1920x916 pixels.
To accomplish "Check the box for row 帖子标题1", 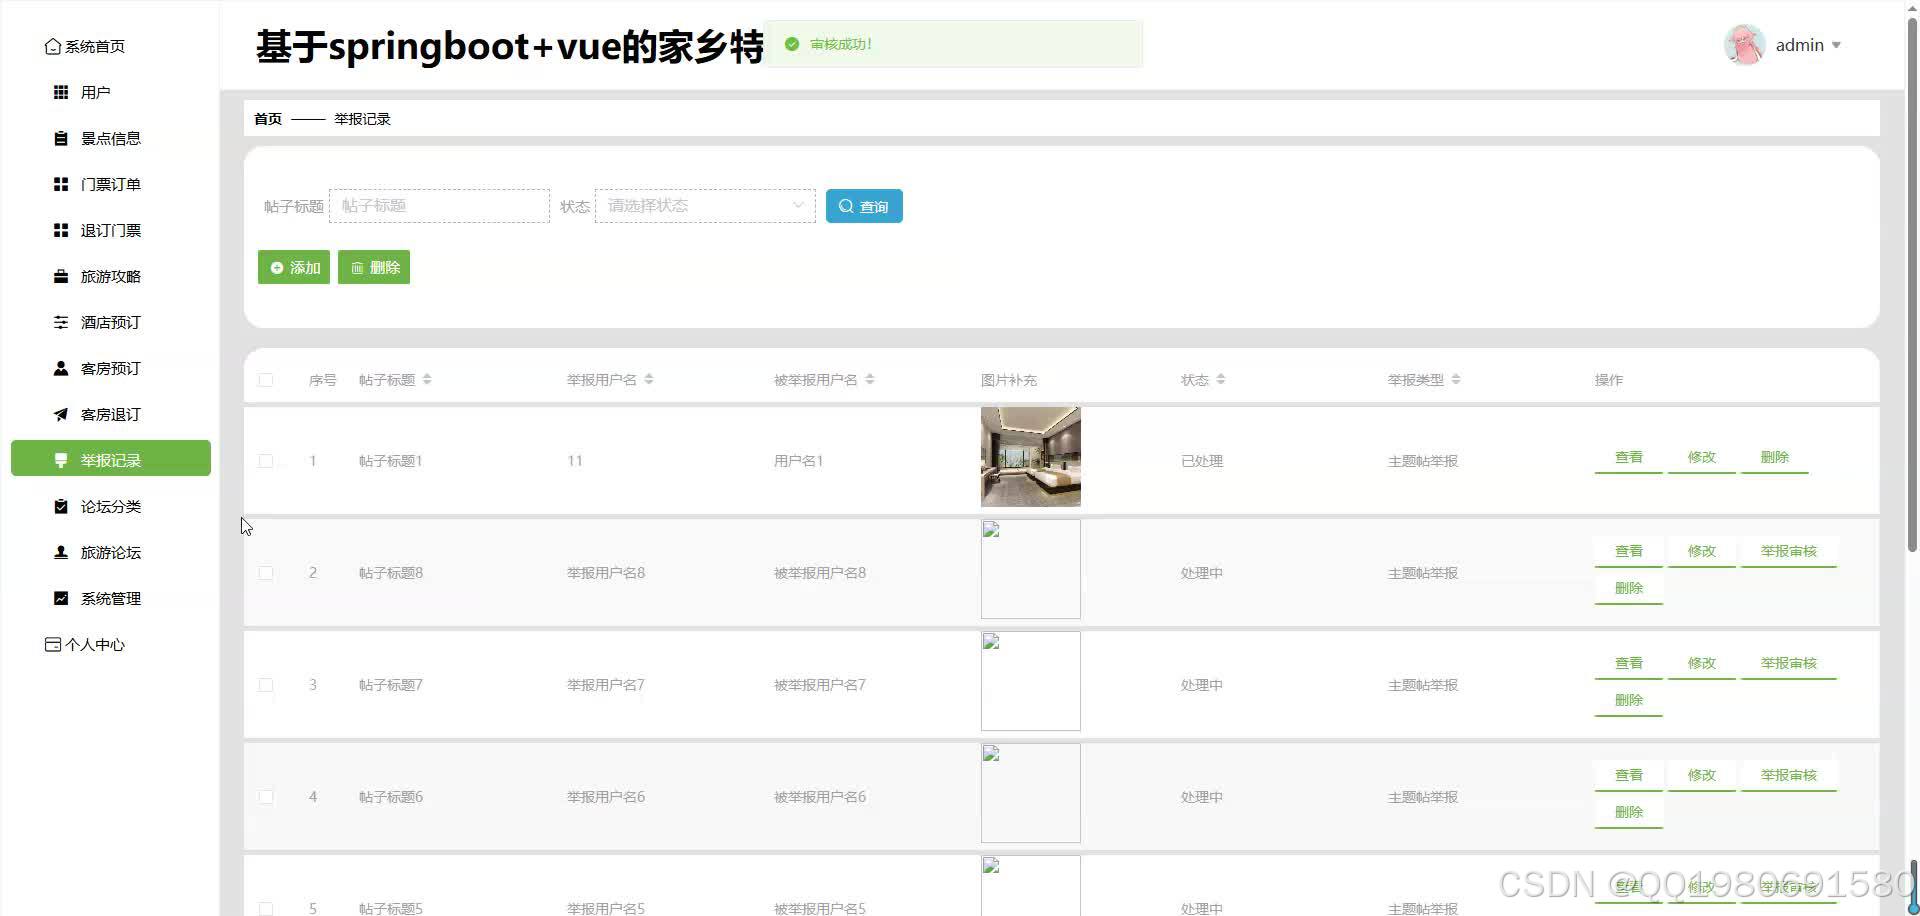I will 265,461.
